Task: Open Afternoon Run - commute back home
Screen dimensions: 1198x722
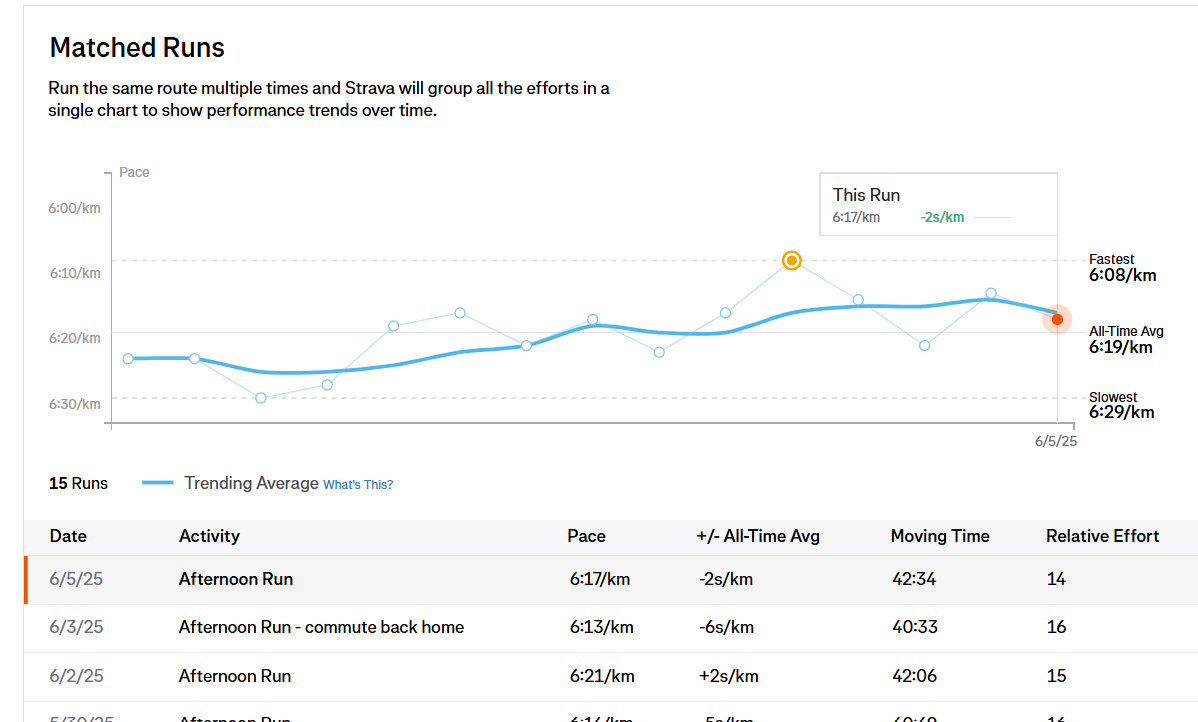Action: (321, 627)
